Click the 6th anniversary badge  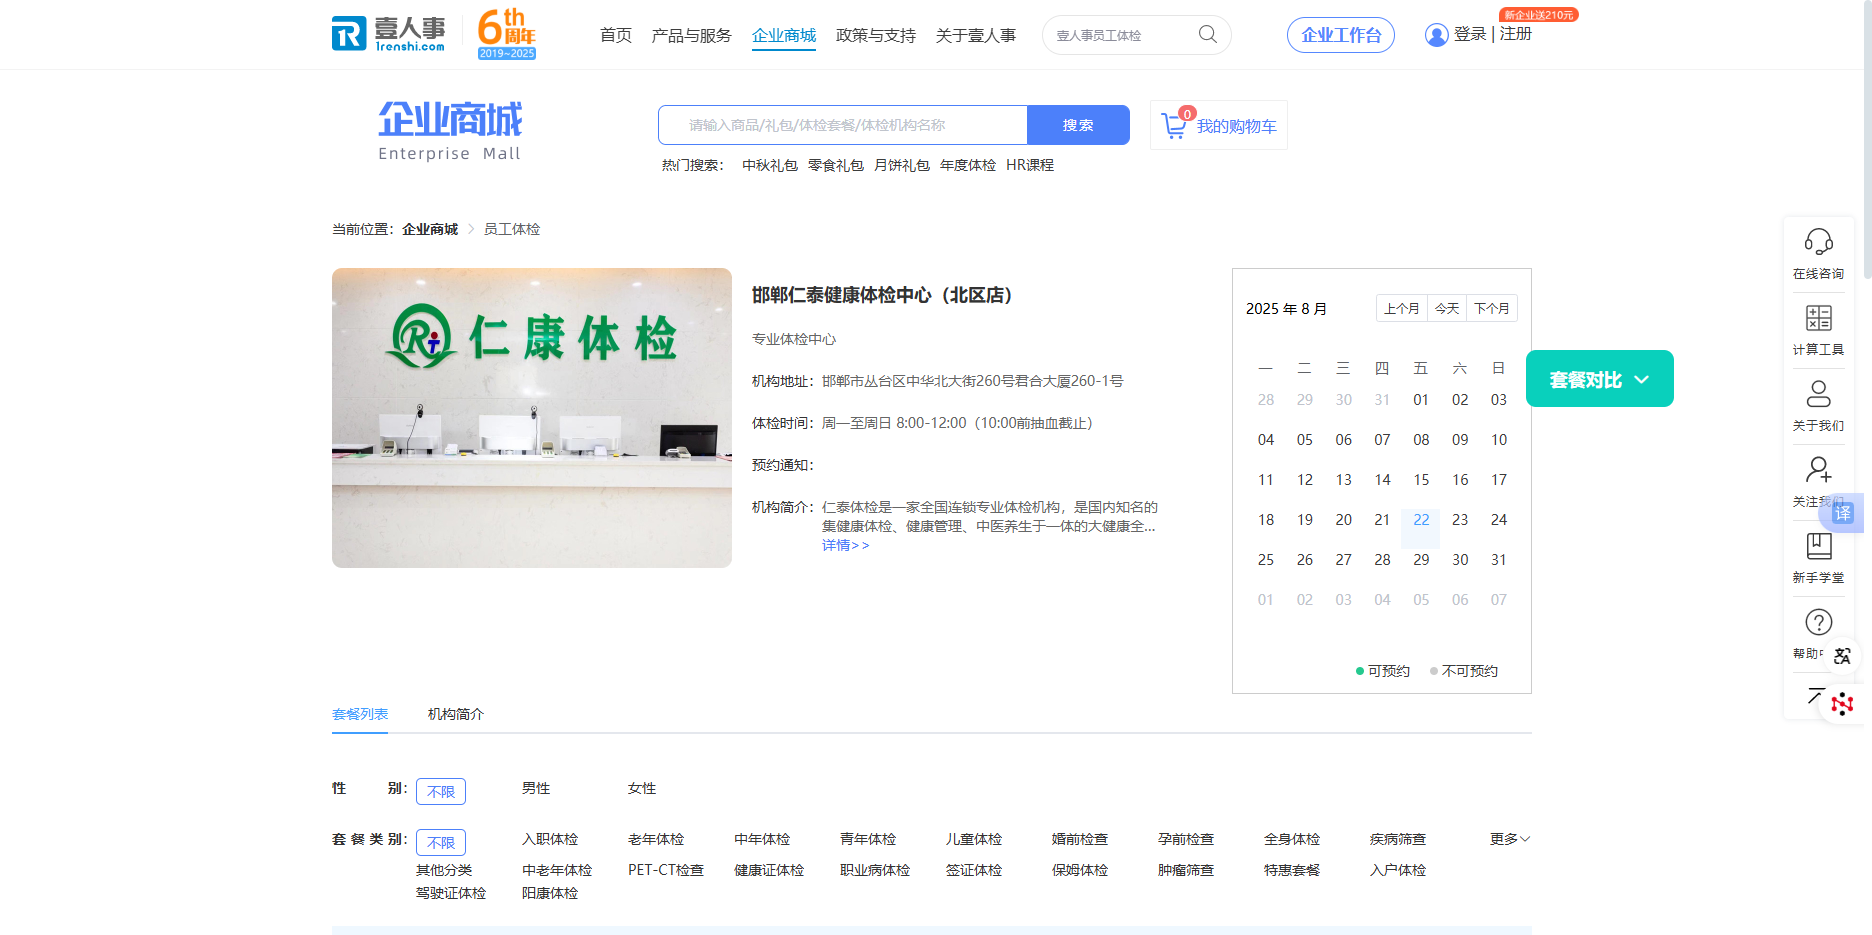(507, 34)
